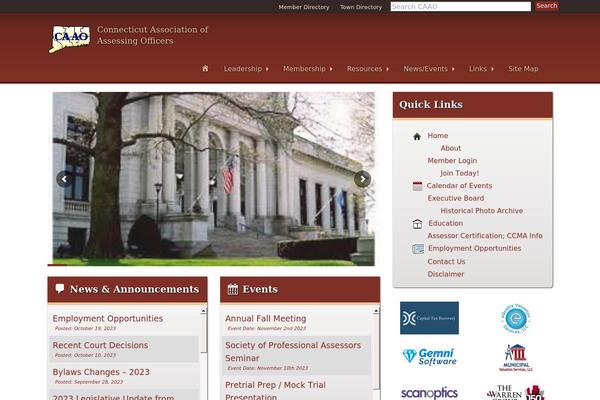Click the Events calendar icon in header
Screen dimensions: 600x400
pos(233,289)
